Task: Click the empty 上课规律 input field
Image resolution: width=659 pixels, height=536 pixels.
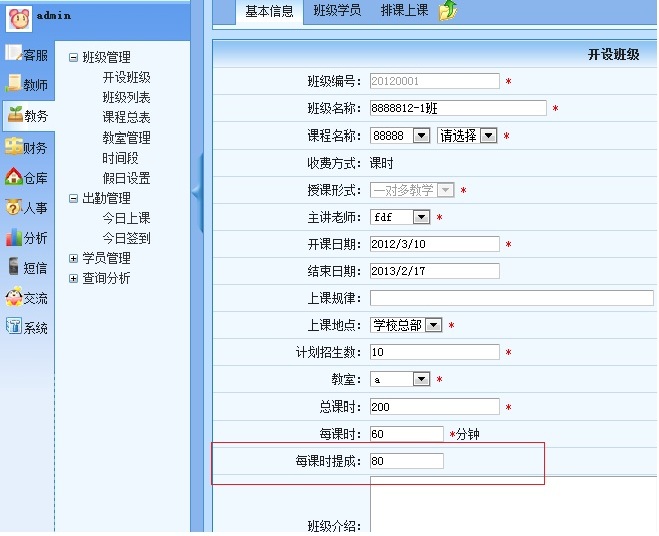Action: click(x=511, y=298)
